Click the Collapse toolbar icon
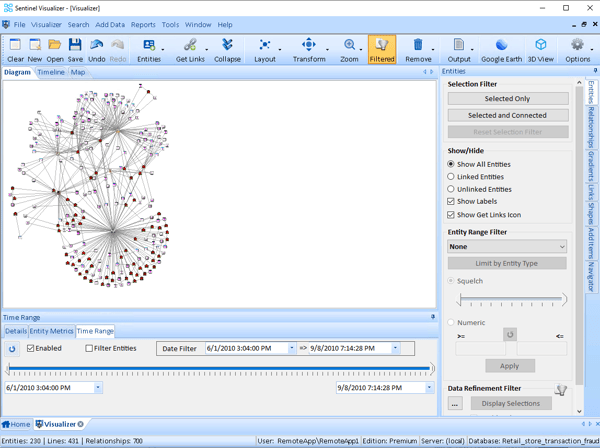This screenshot has width=600, height=448. coord(227,46)
